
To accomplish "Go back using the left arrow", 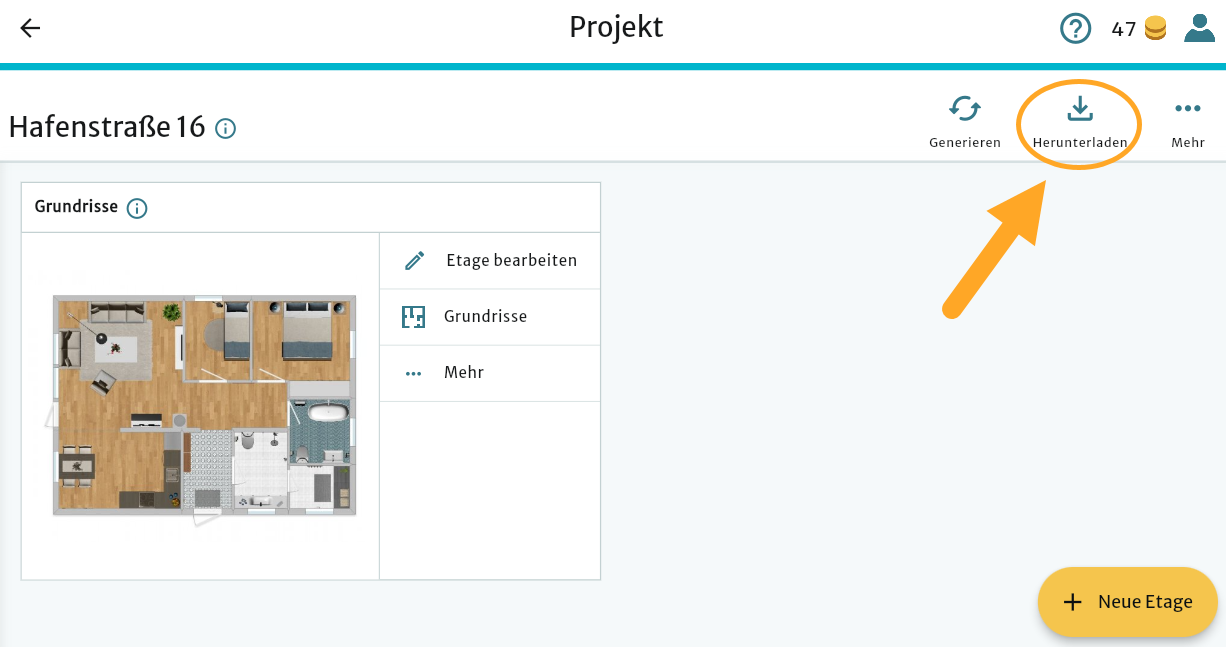I will (x=30, y=28).
